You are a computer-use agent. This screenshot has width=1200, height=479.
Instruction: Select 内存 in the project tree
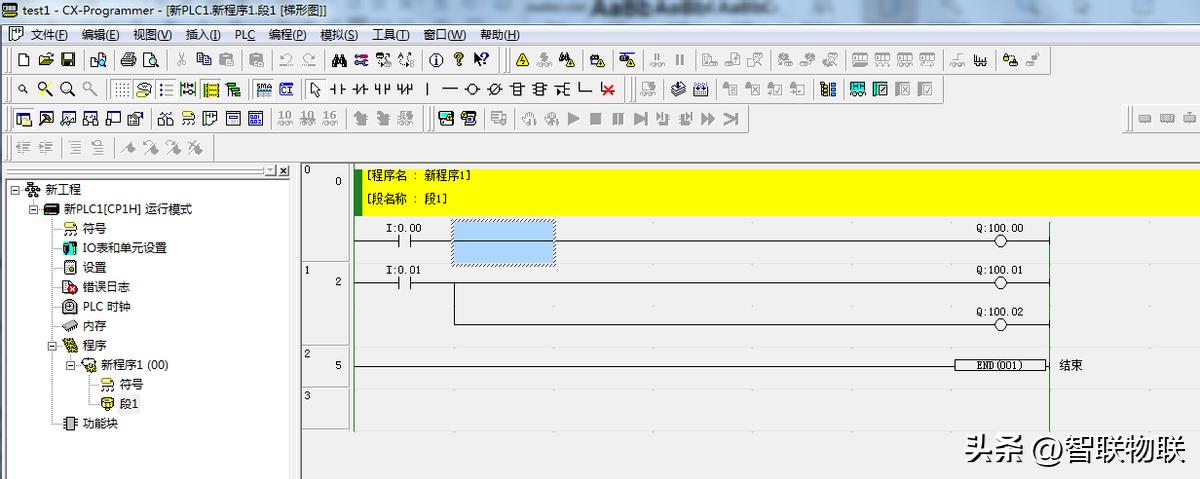[x=94, y=326]
